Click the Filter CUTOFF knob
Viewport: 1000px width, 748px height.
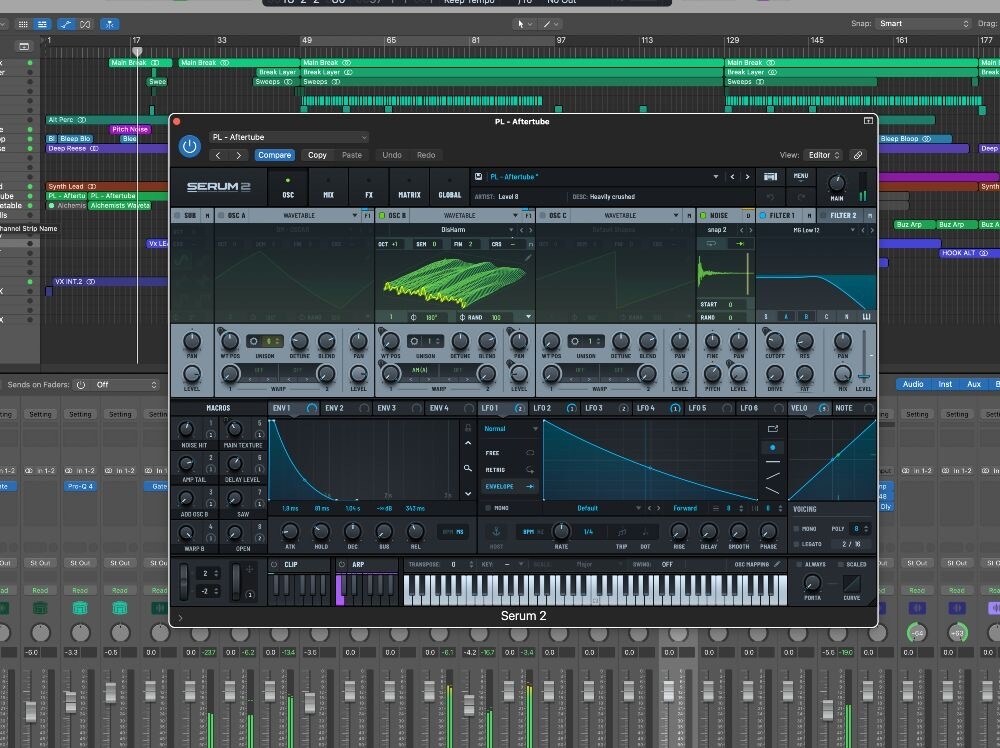(774, 342)
